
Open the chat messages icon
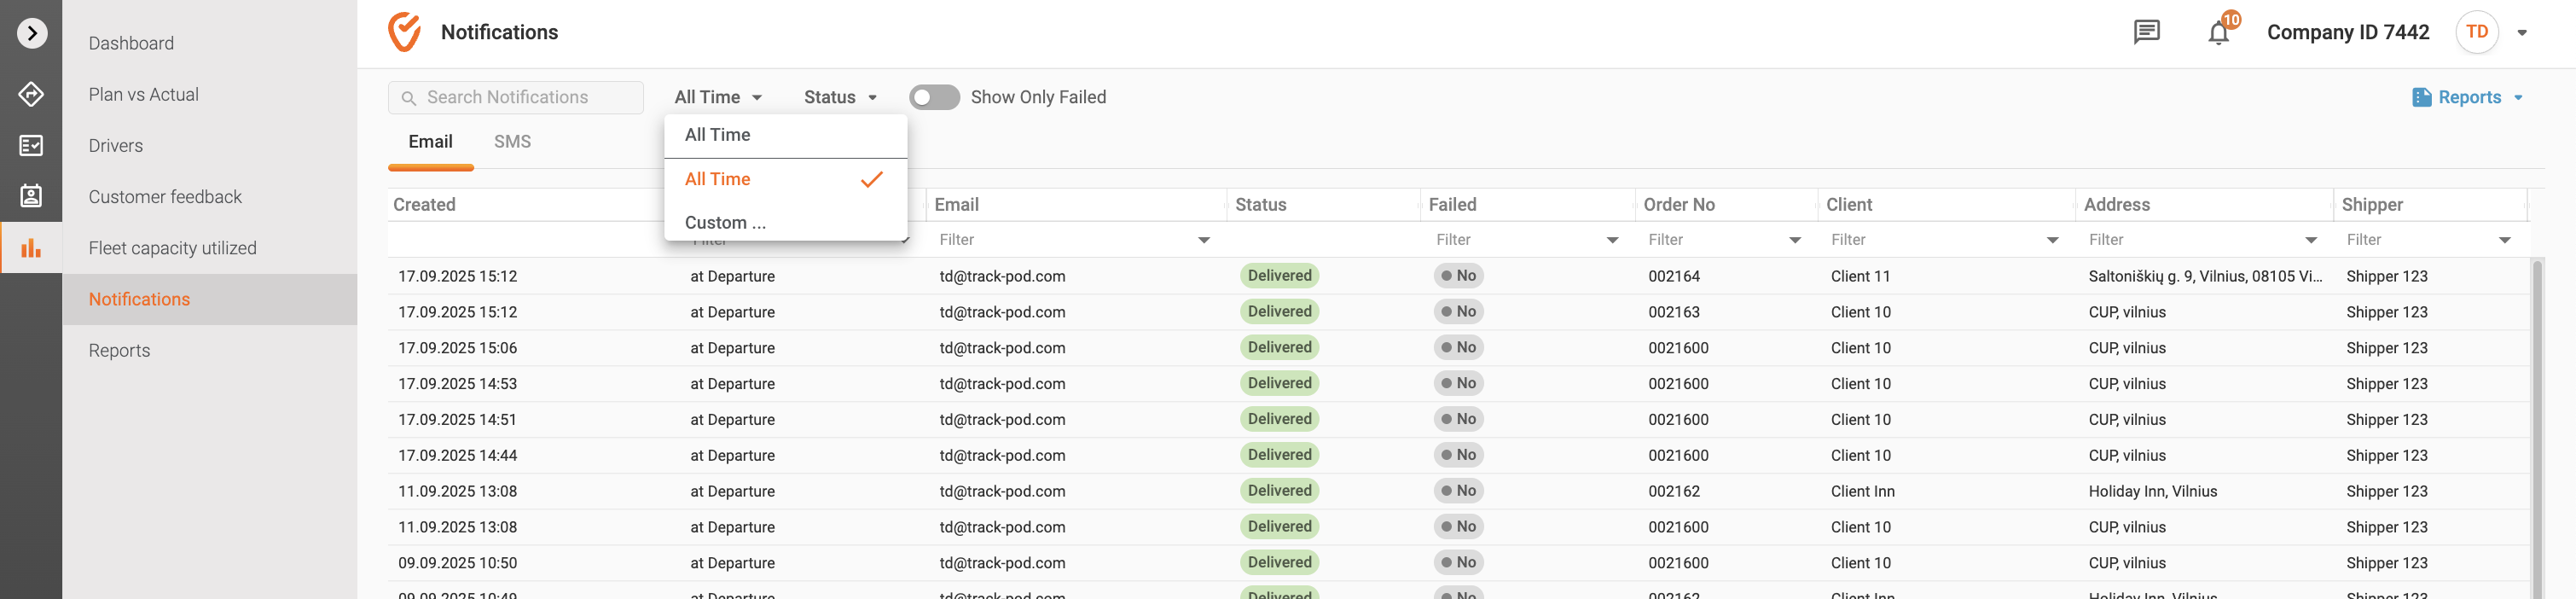click(x=2146, y=33)
